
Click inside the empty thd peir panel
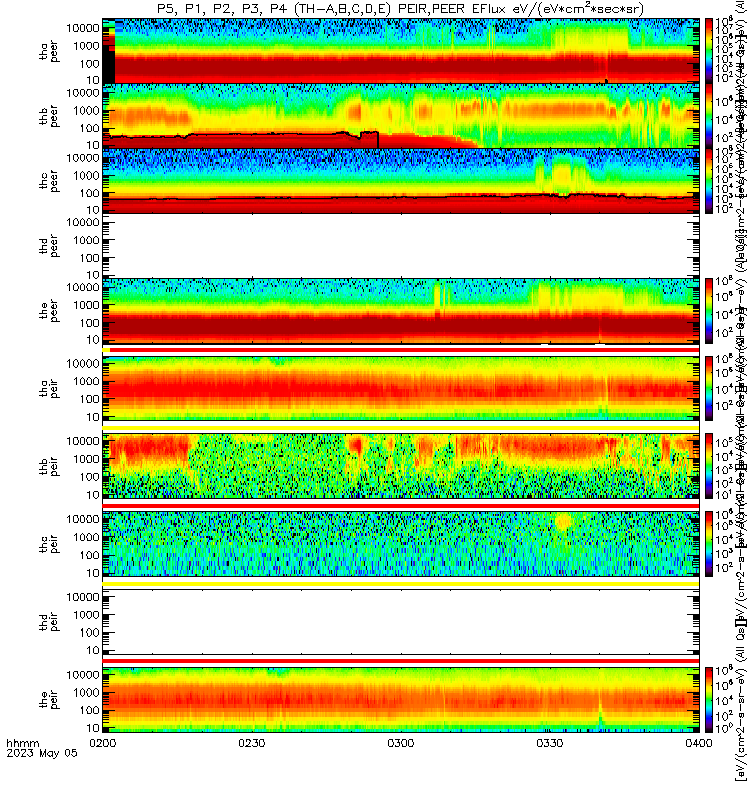pyautogui.click(x=401, y=621)
